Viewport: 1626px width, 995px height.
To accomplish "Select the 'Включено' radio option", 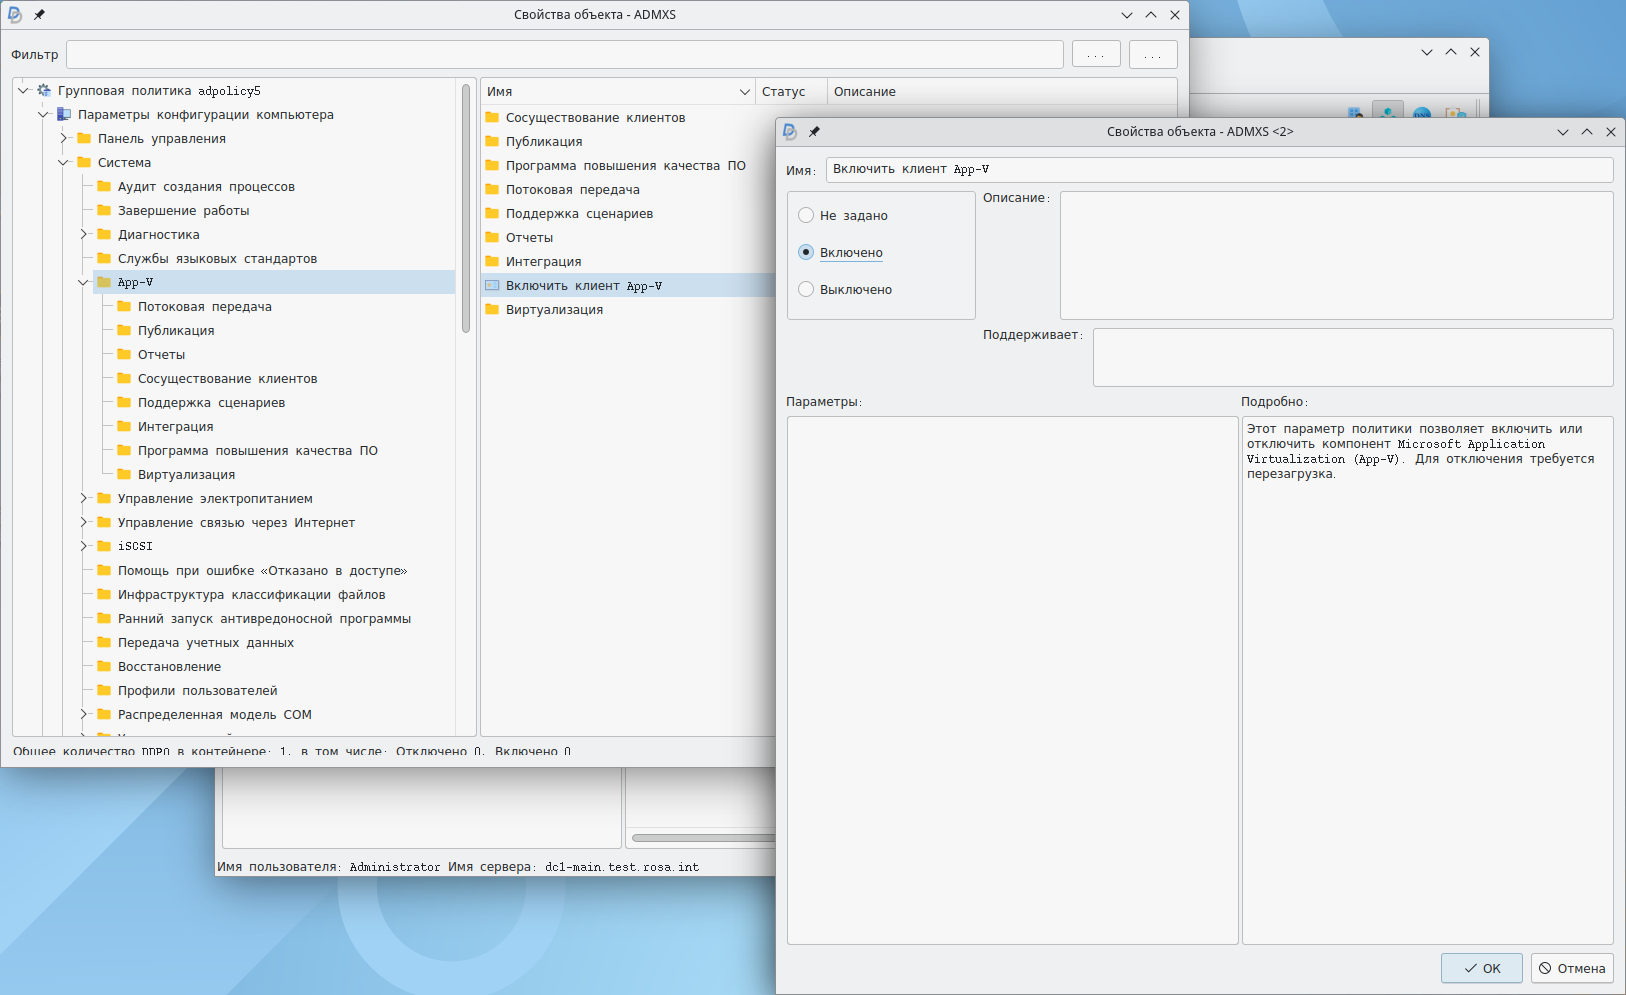I will [806, 252].
